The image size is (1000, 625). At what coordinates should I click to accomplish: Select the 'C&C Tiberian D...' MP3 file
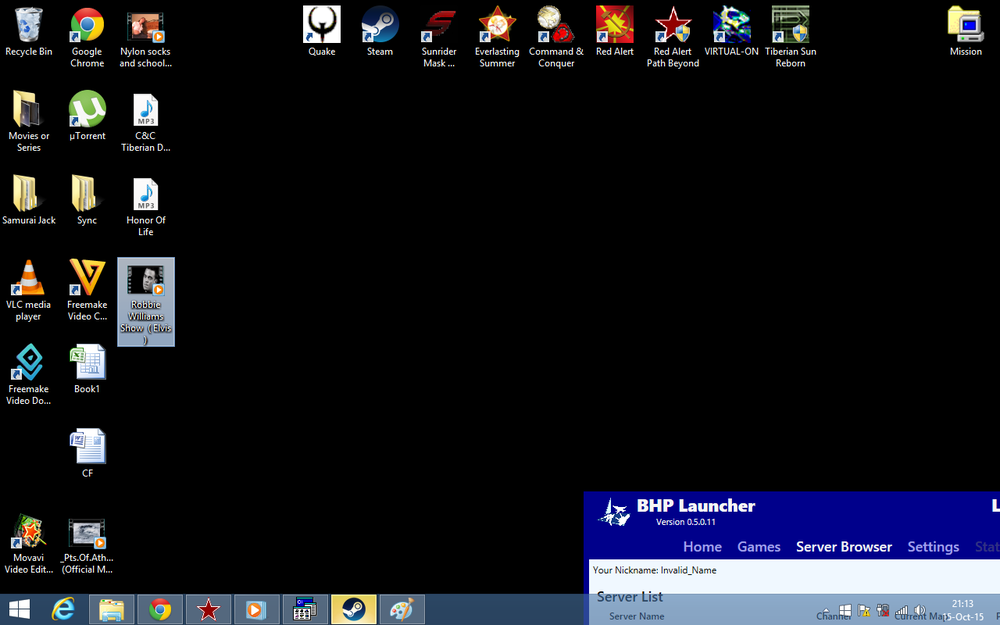point(145,122)
